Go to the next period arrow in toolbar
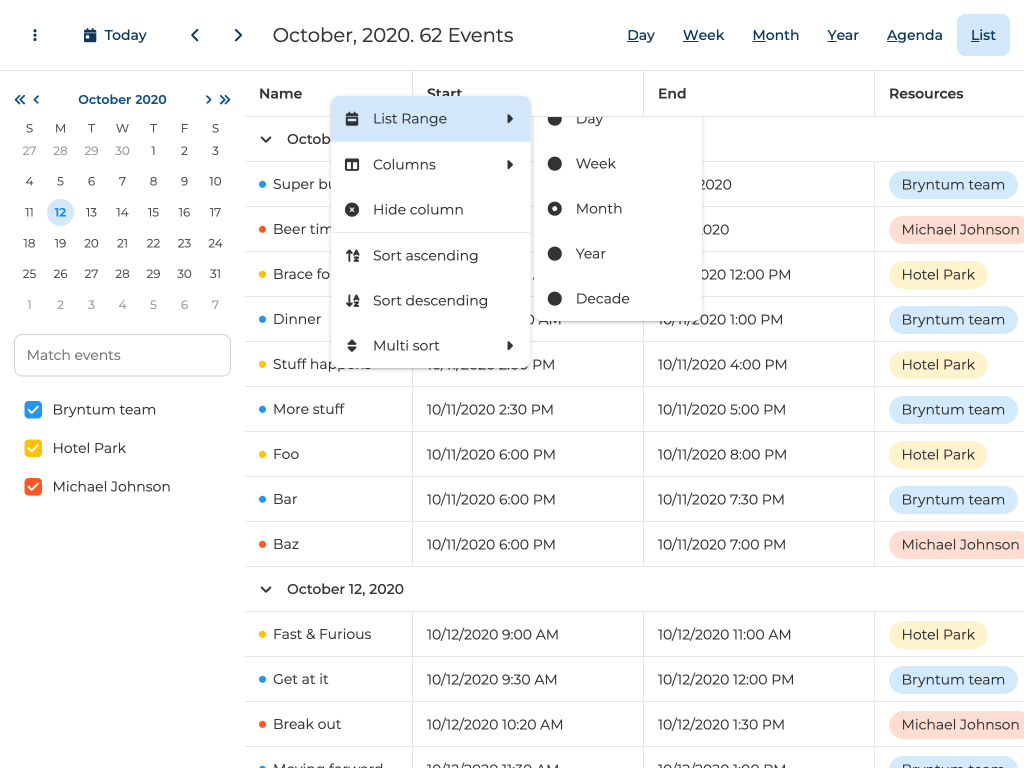 tap(238, 35)
